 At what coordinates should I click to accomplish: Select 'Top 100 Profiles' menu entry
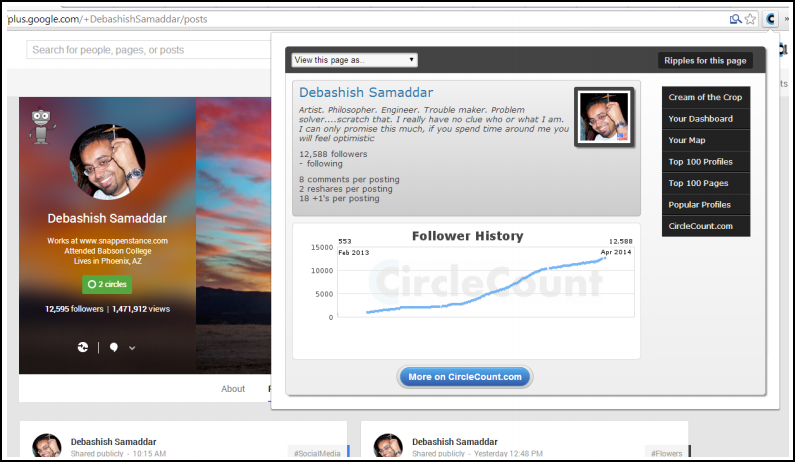pyautogui.click(x=705, y=162)
